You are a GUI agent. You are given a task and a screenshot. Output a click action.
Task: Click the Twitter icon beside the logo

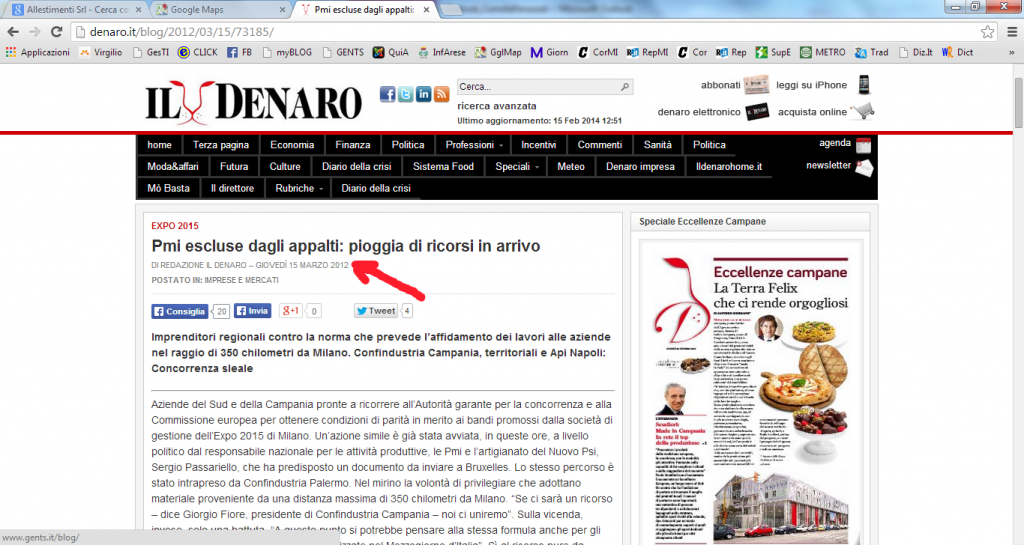(406, 94)
